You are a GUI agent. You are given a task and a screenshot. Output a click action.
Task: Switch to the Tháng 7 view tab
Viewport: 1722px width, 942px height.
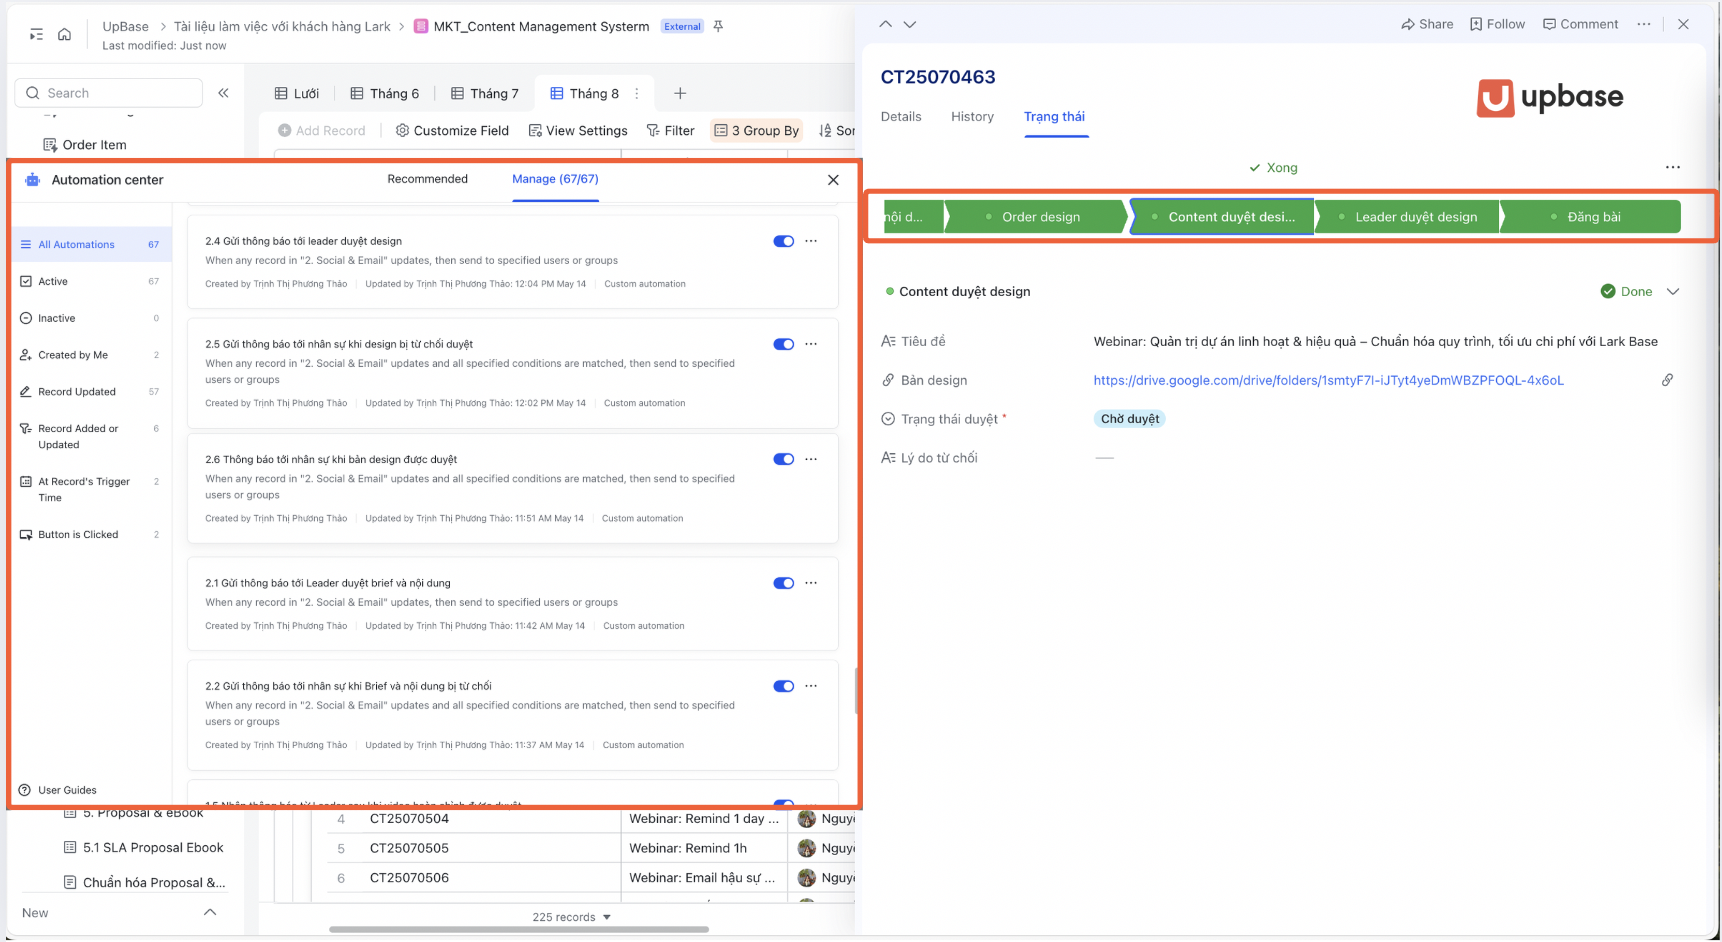tap(485, 93)
